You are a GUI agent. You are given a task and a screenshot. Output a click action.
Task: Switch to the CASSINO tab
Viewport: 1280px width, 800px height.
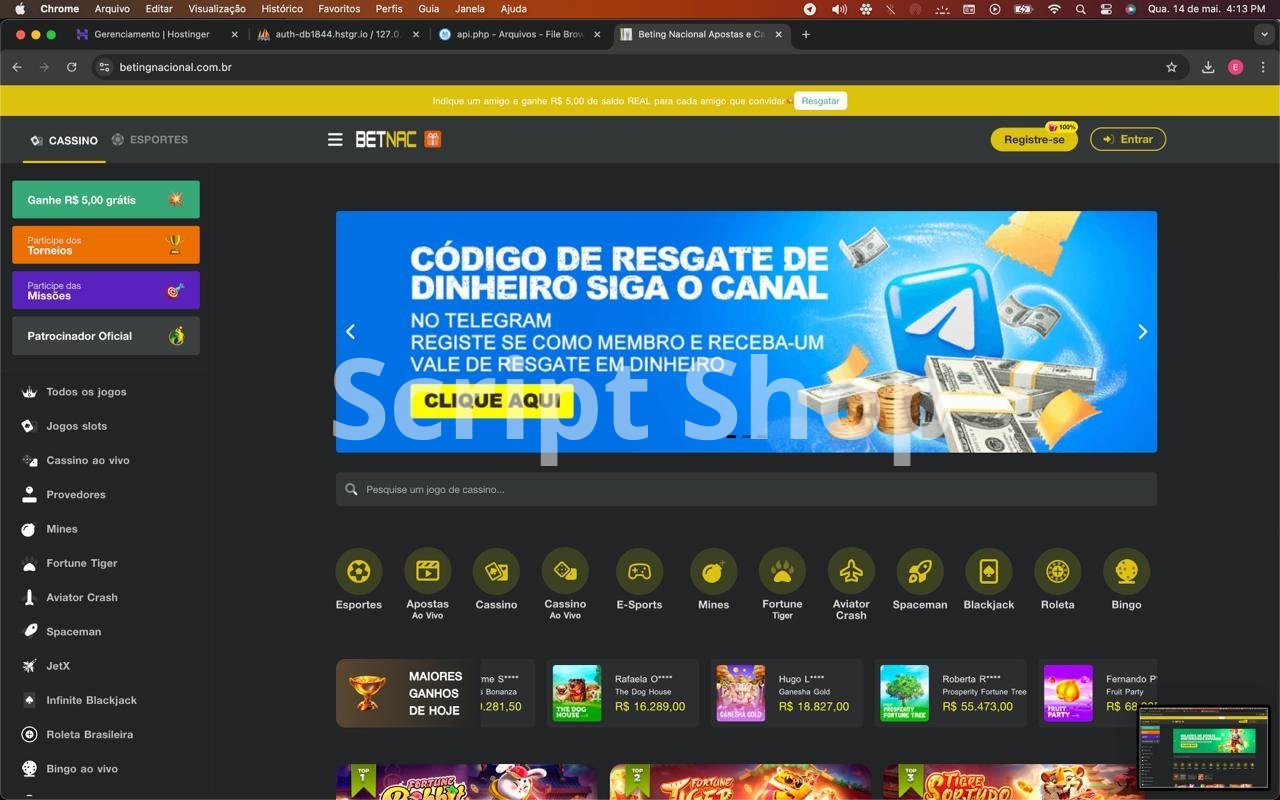point(64,140)
